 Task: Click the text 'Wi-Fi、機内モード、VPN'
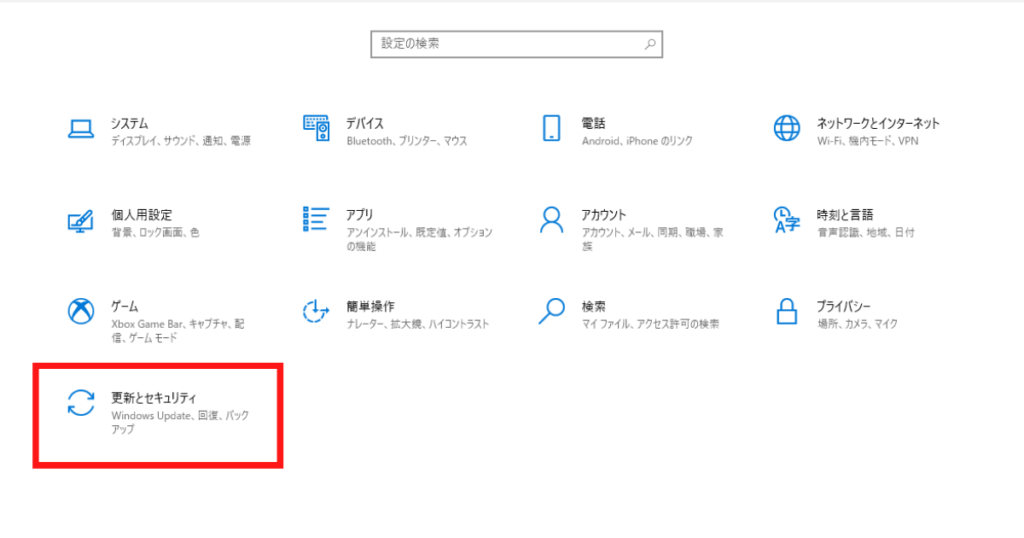pos(867,140)
